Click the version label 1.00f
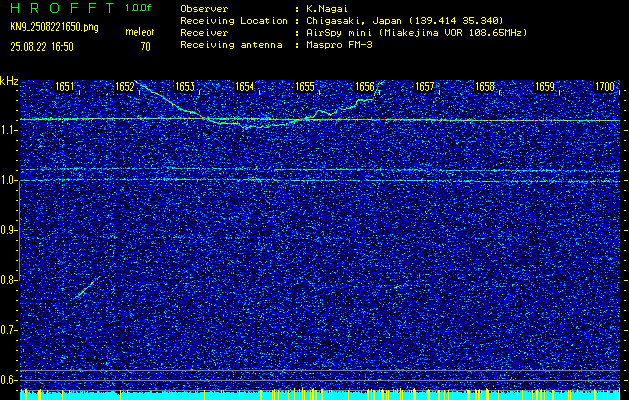The width and height of the screenshot is (629, 400). [x=138, y=8]
